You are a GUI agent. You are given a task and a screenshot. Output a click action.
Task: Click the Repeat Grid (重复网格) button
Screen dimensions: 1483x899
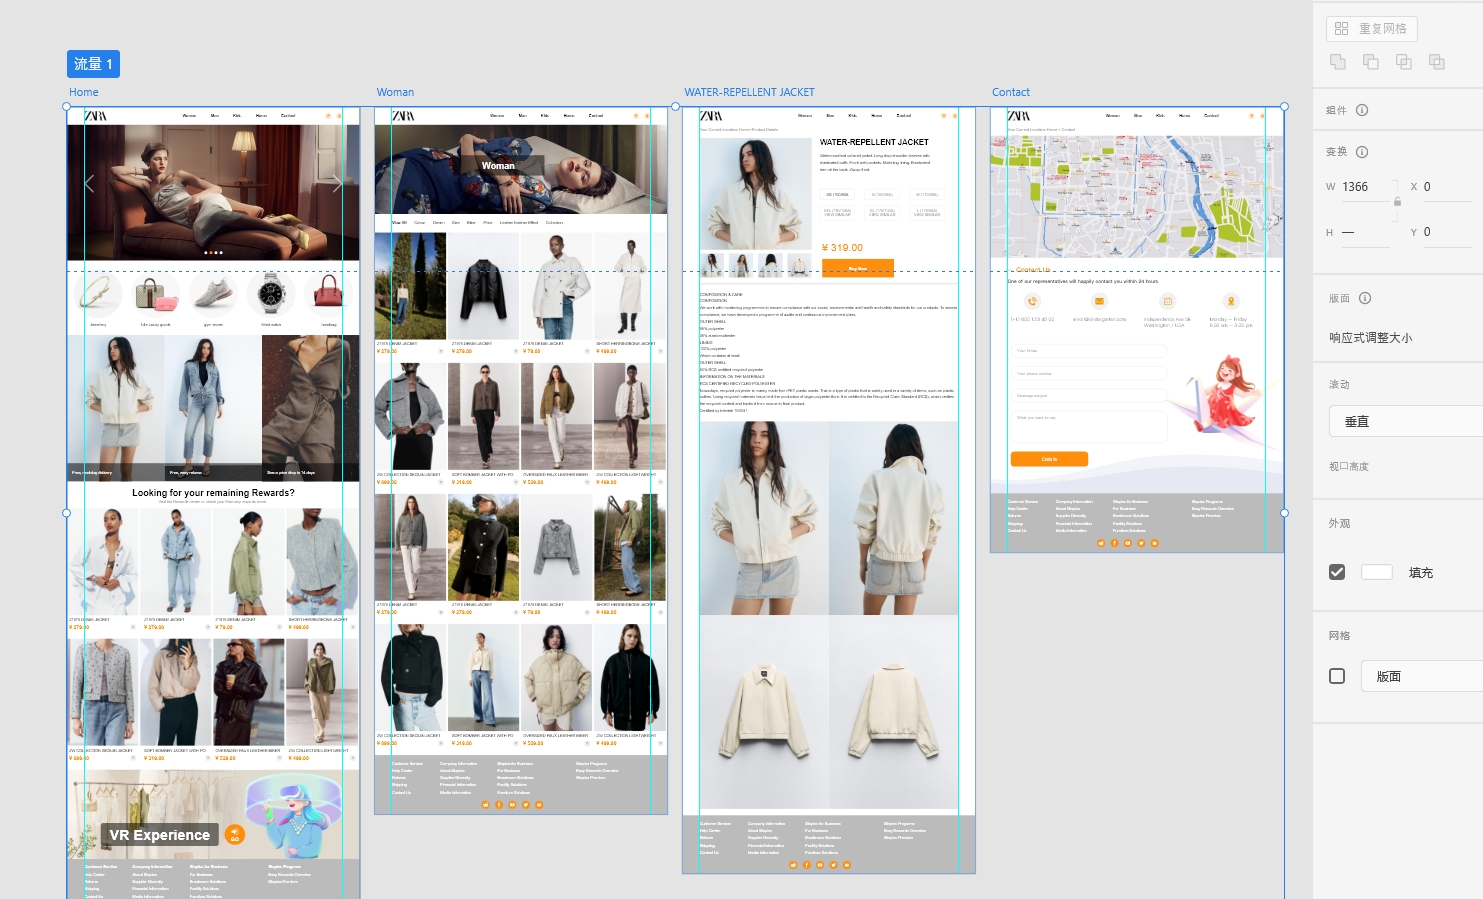tap(1371, 29)
